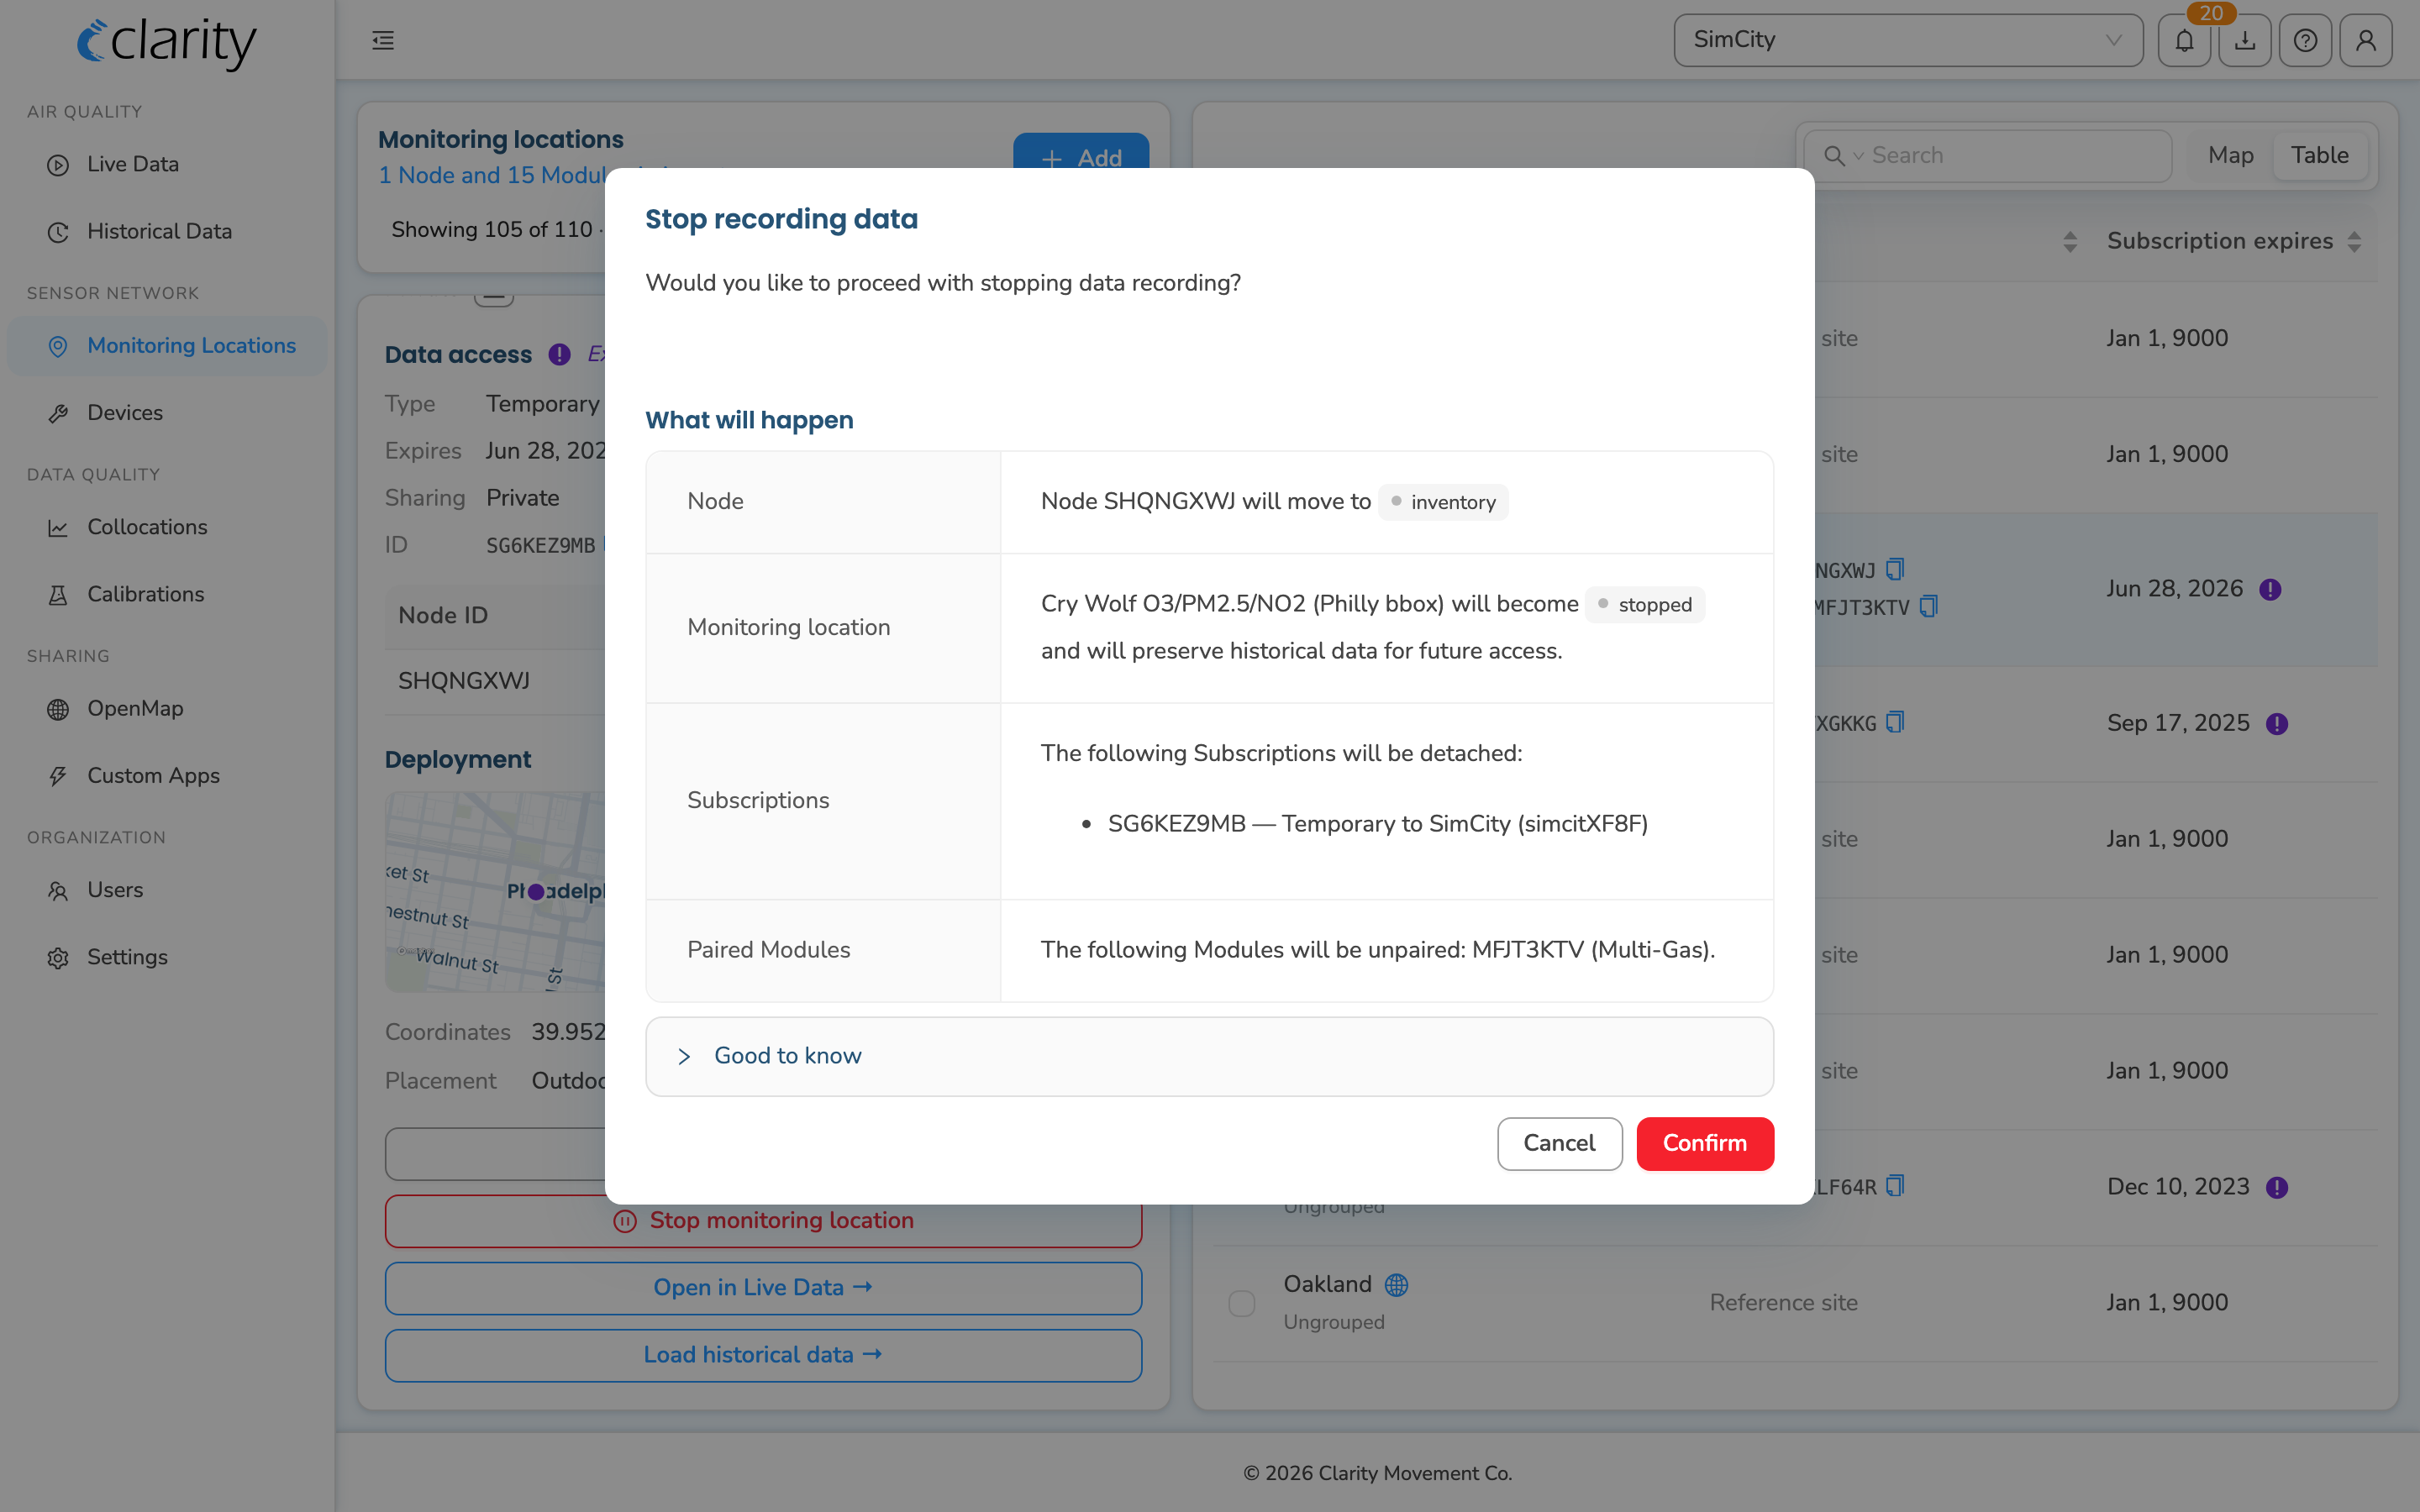
Task: Click the Search input field
Action: coord(1987,156)
